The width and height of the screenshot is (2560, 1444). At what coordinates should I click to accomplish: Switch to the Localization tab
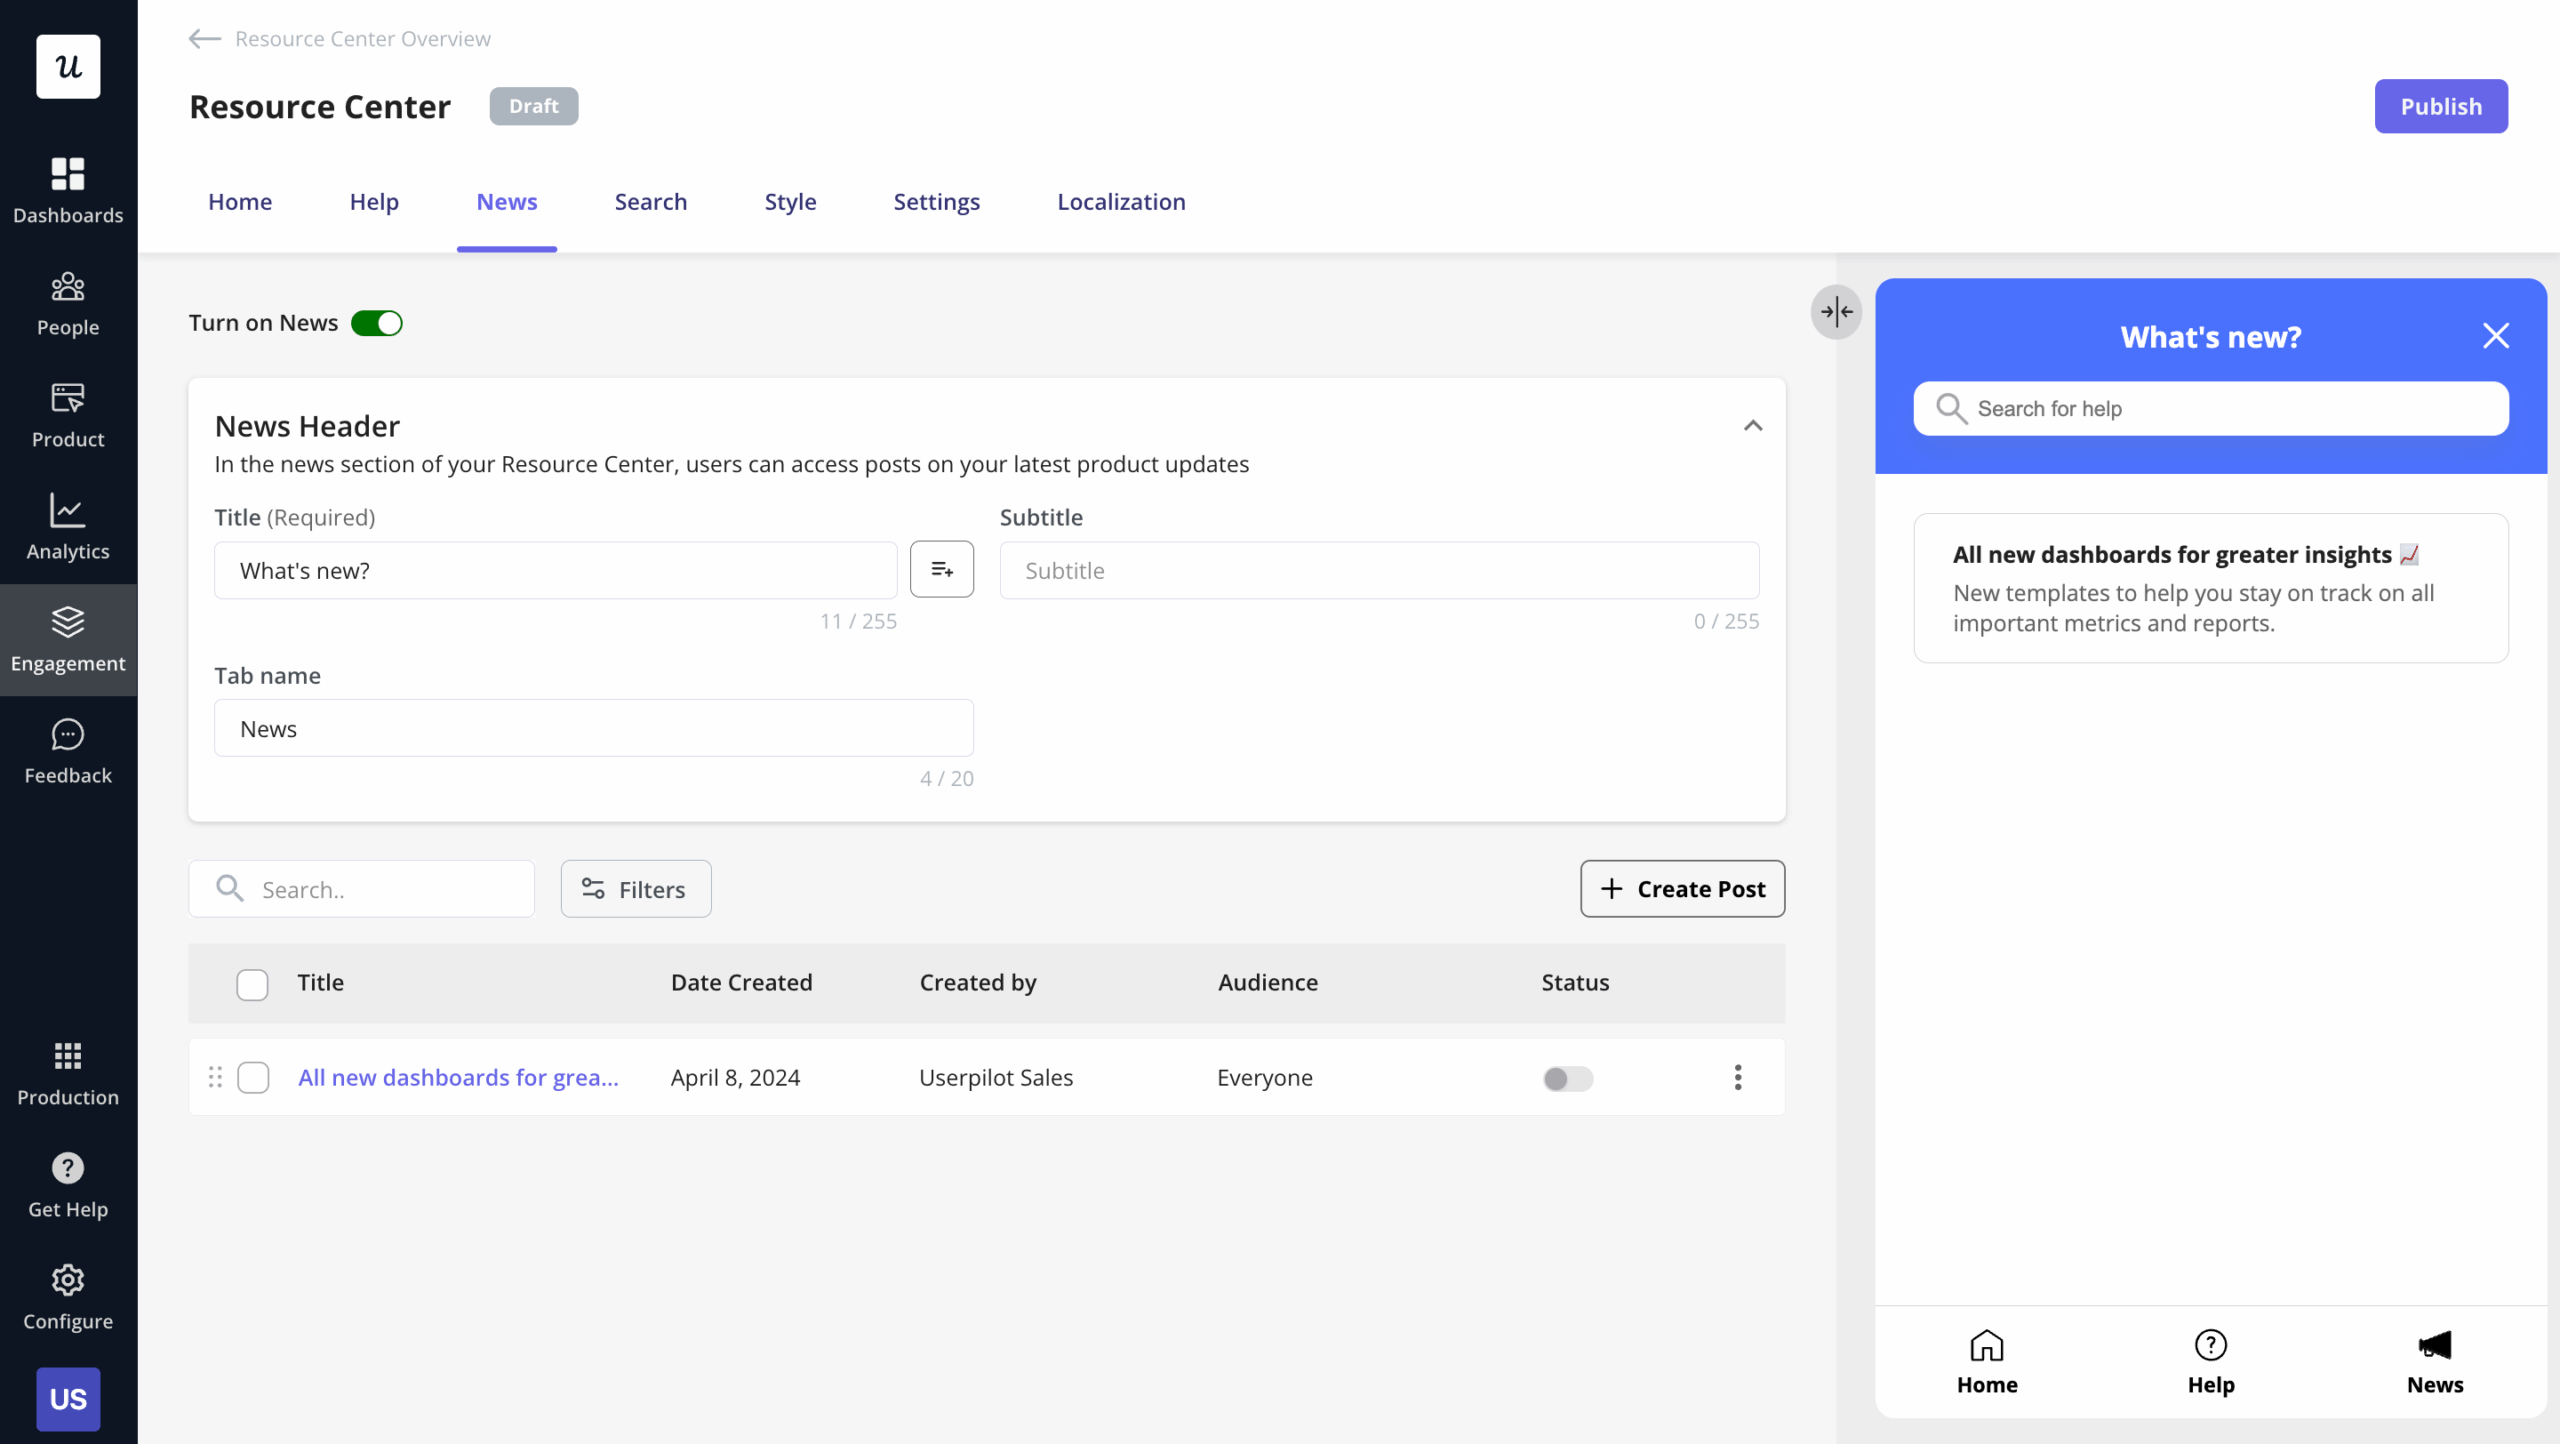tap(1121, 202)
